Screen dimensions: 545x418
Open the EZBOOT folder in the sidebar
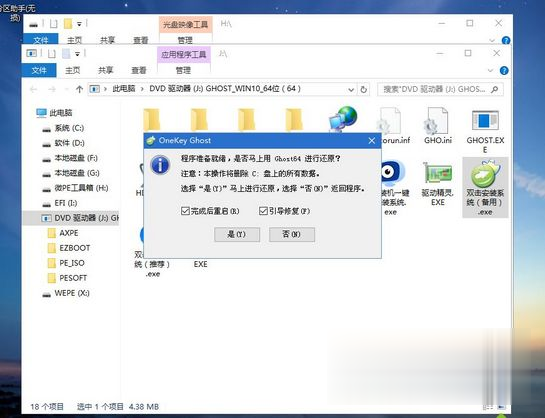click(x=75, y=248)
